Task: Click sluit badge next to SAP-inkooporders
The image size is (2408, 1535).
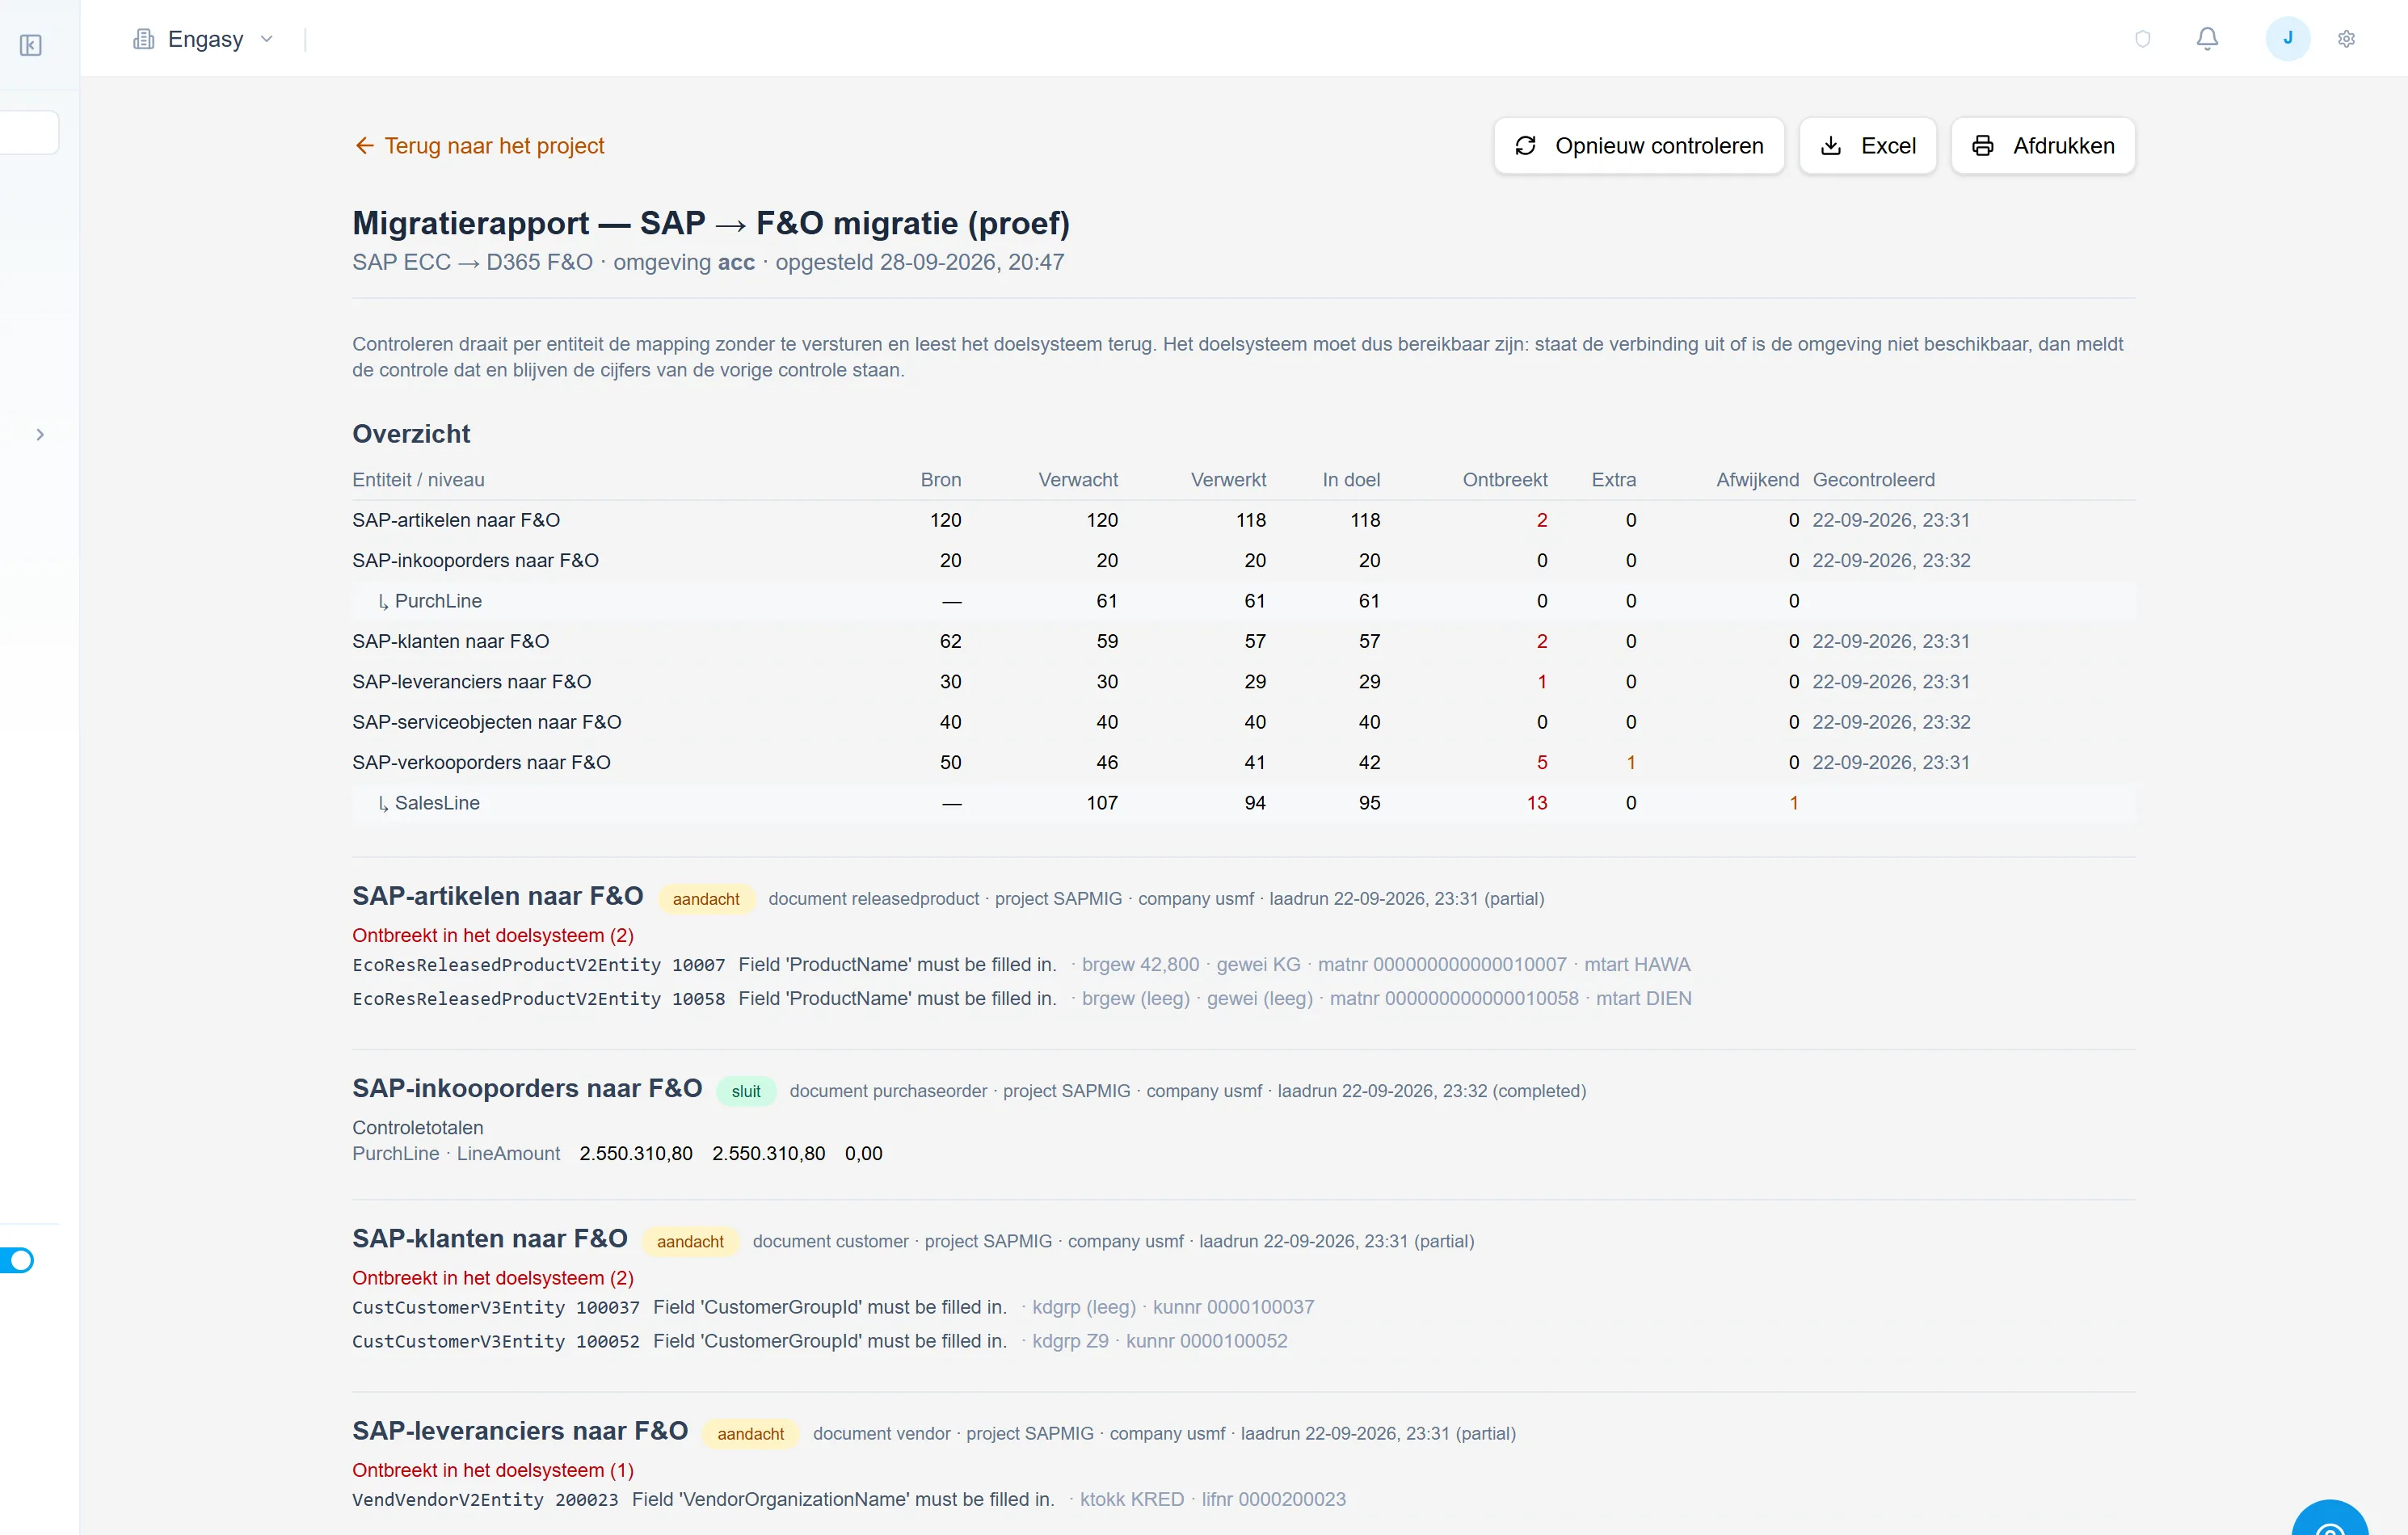Action: point(746,1091)
